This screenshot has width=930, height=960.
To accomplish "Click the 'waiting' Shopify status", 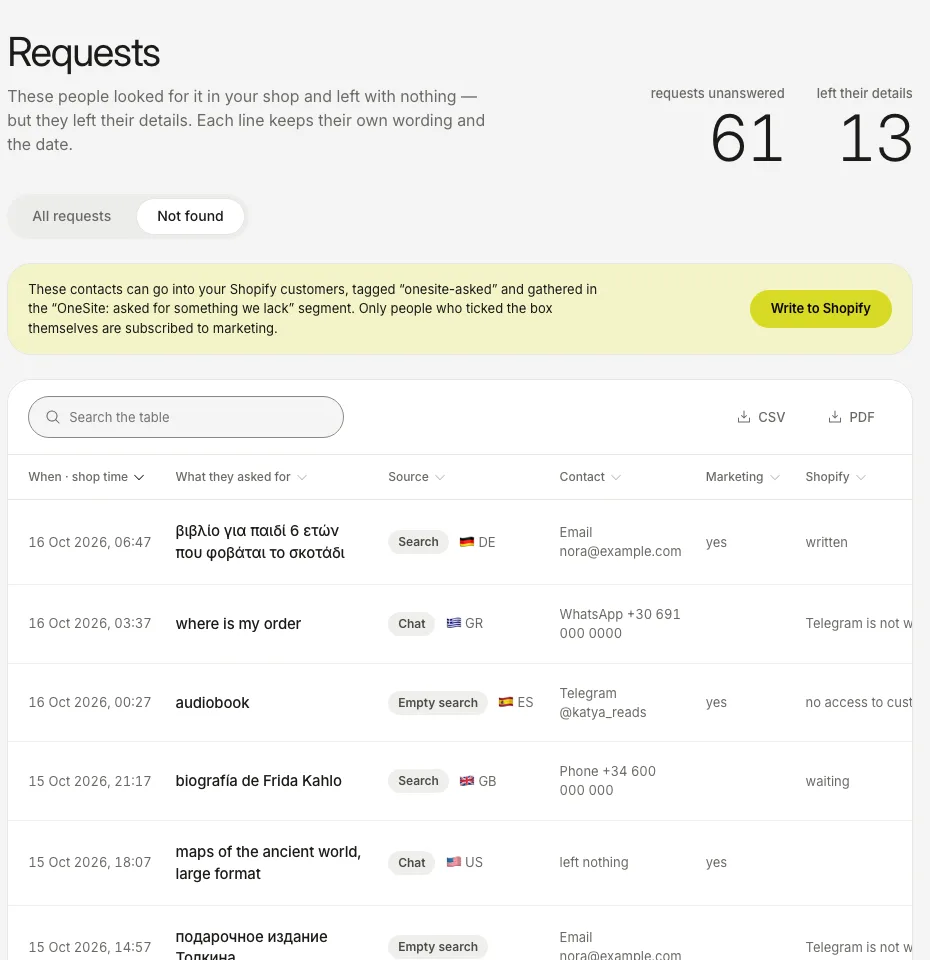I will 827,781.
